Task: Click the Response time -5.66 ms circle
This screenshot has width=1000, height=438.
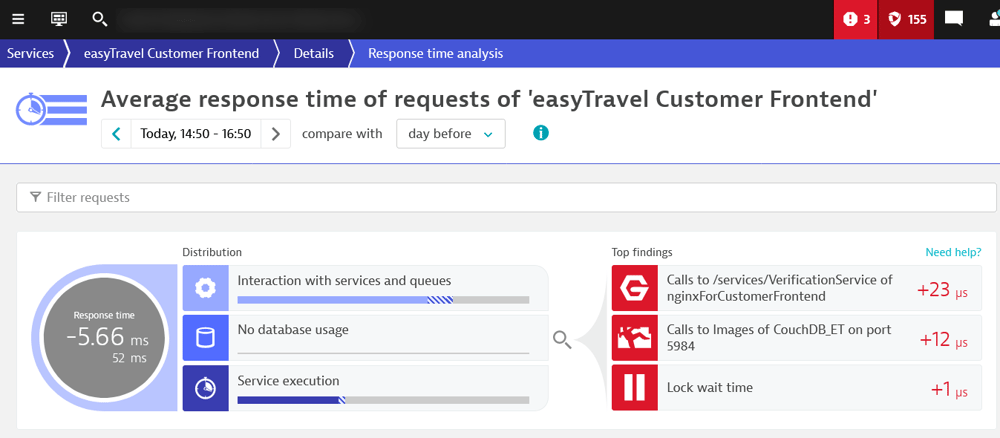Action: click(103, 338)
